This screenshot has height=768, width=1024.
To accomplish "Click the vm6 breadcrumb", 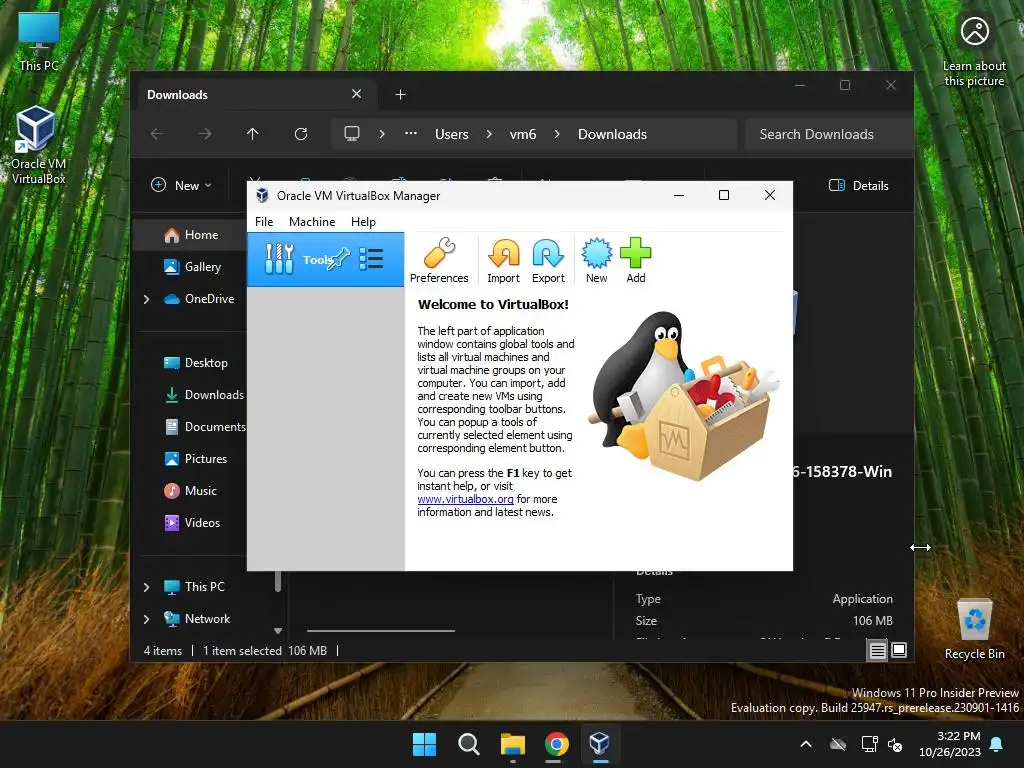I will tap(522, 134).
